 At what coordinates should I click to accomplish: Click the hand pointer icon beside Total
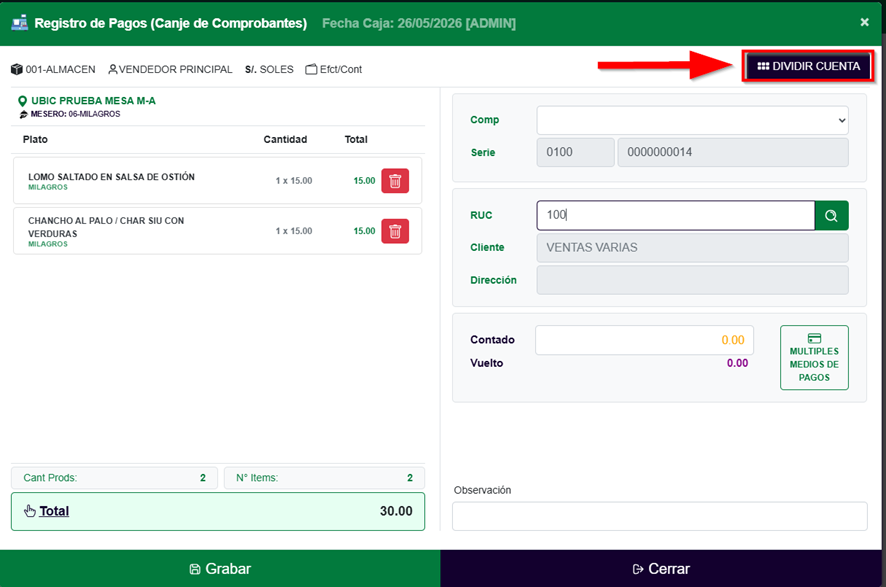click(30, 511)
